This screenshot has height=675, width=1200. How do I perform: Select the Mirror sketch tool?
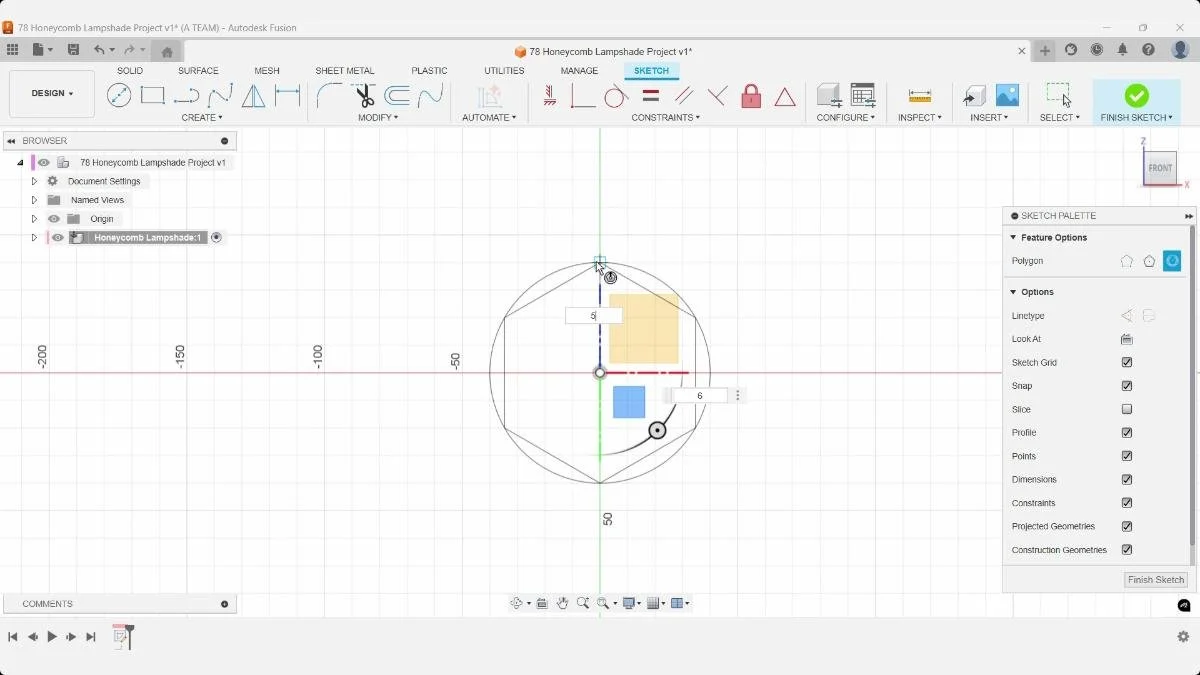coord(254,96)
